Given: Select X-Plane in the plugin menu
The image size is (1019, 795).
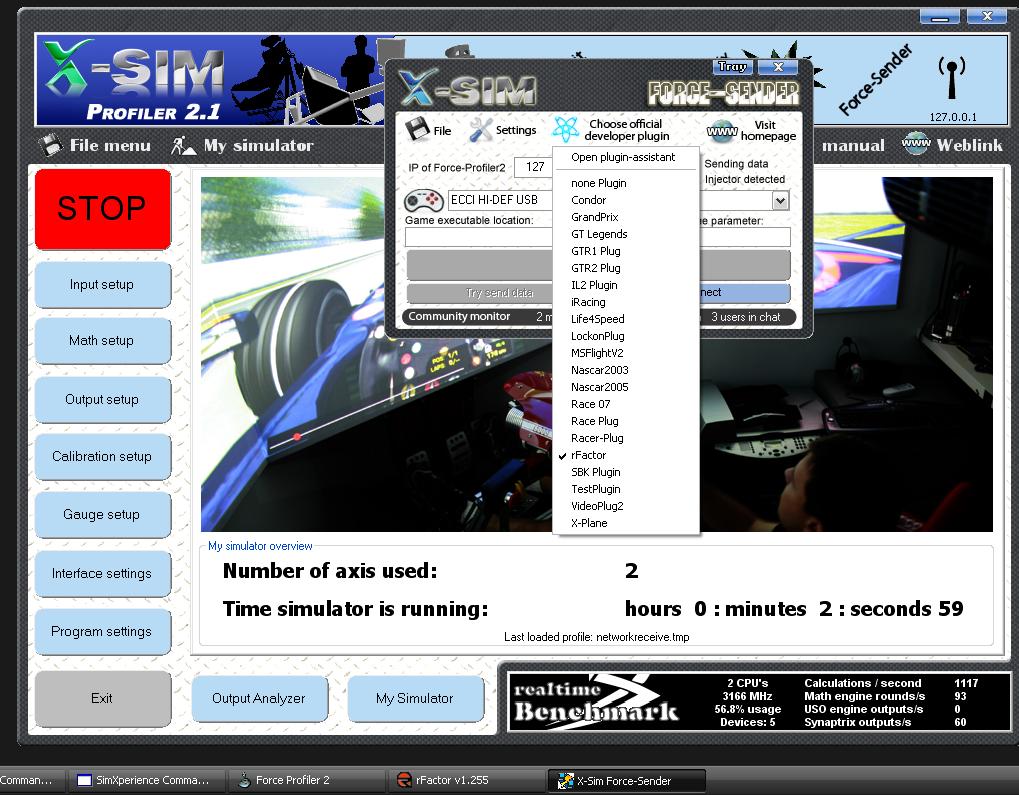Looking at the screenshot, I should (x=589, y=523).
